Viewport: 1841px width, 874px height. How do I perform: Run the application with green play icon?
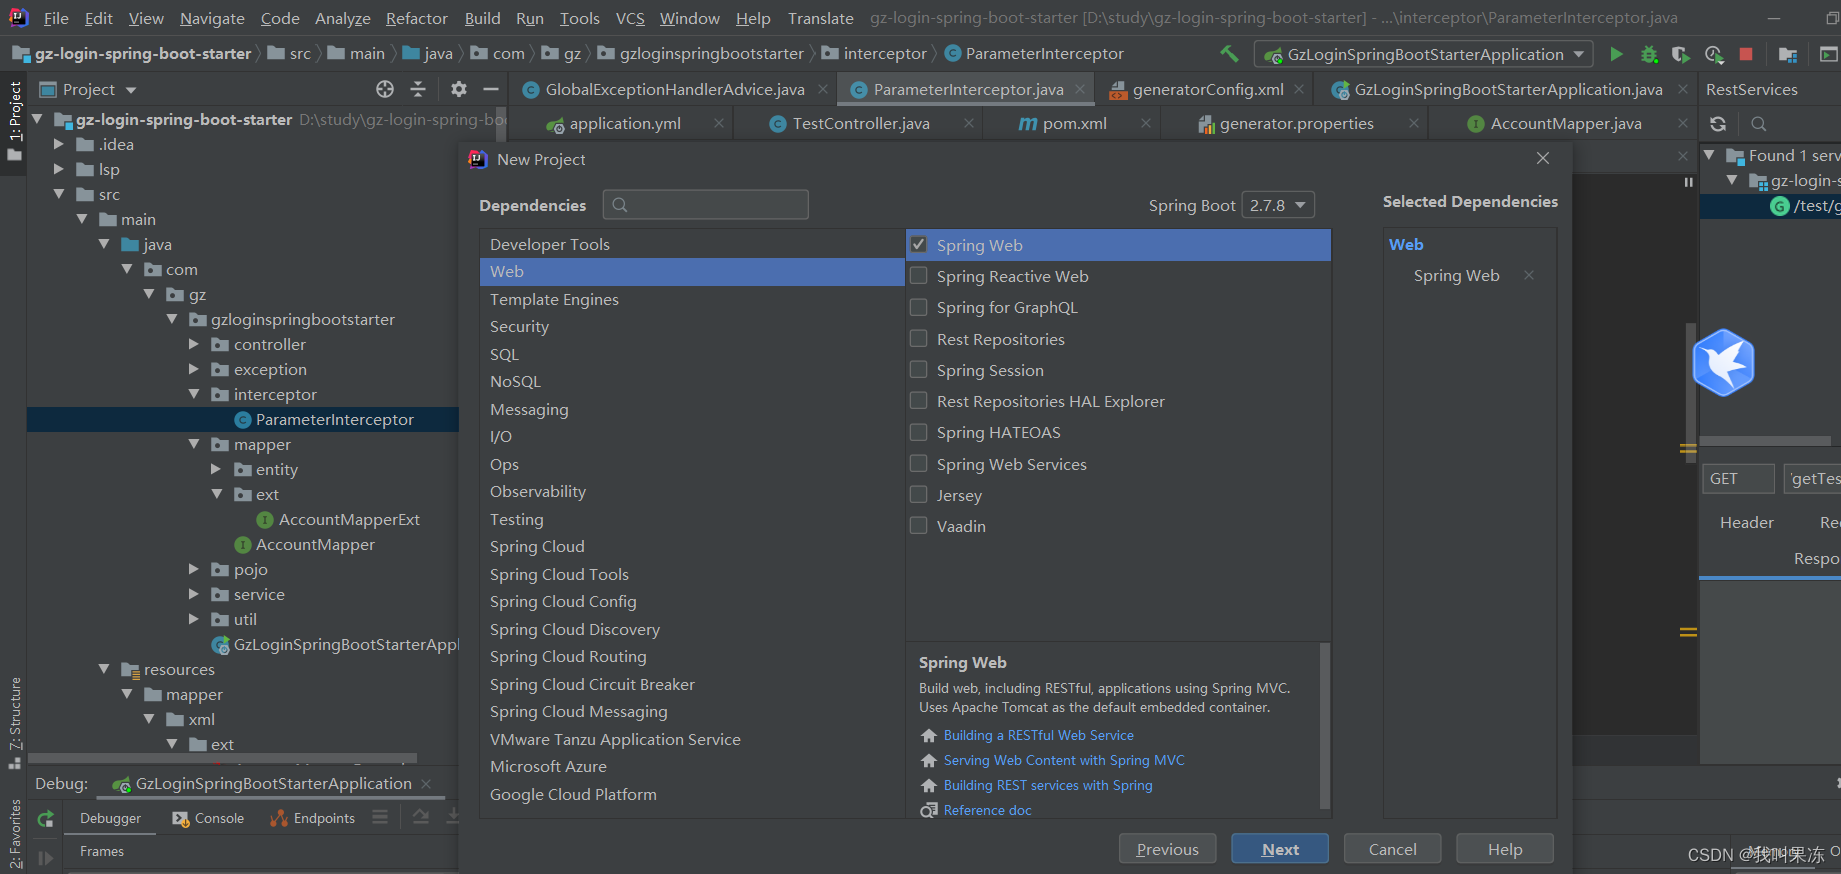click(1616, 54)
